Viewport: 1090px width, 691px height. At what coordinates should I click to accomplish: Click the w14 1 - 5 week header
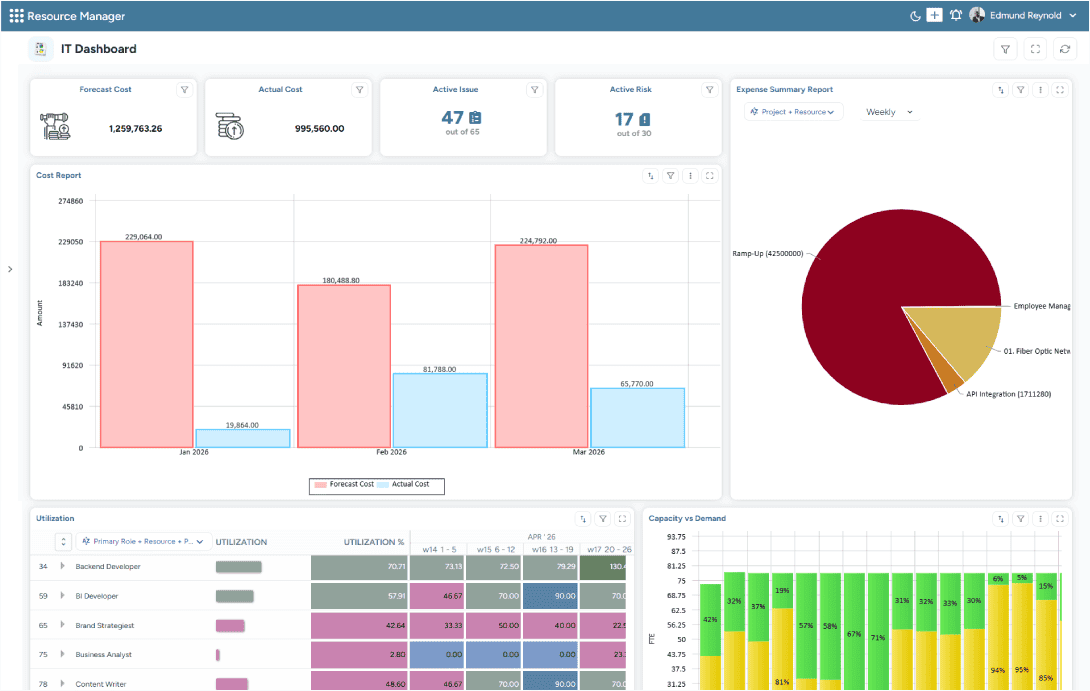pos(439,549)
